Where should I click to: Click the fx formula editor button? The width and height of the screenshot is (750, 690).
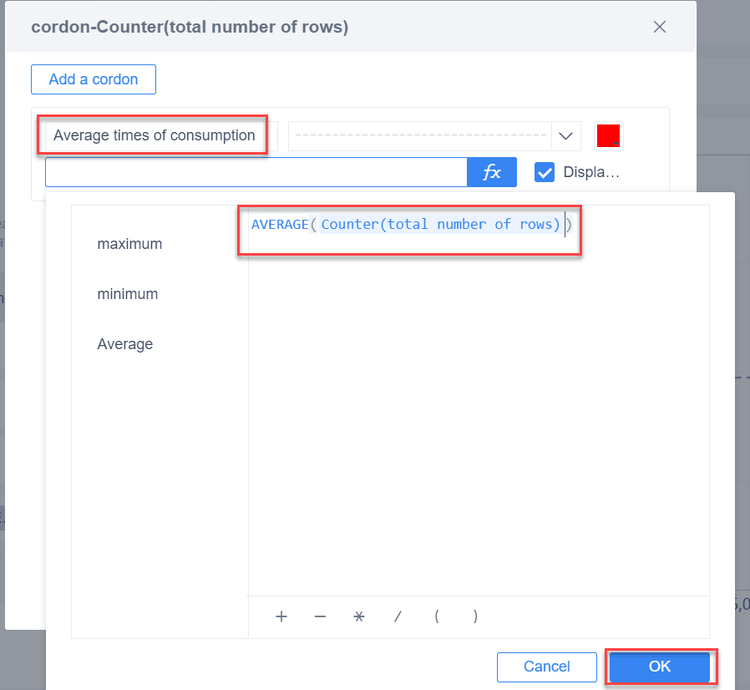(491, 172)
